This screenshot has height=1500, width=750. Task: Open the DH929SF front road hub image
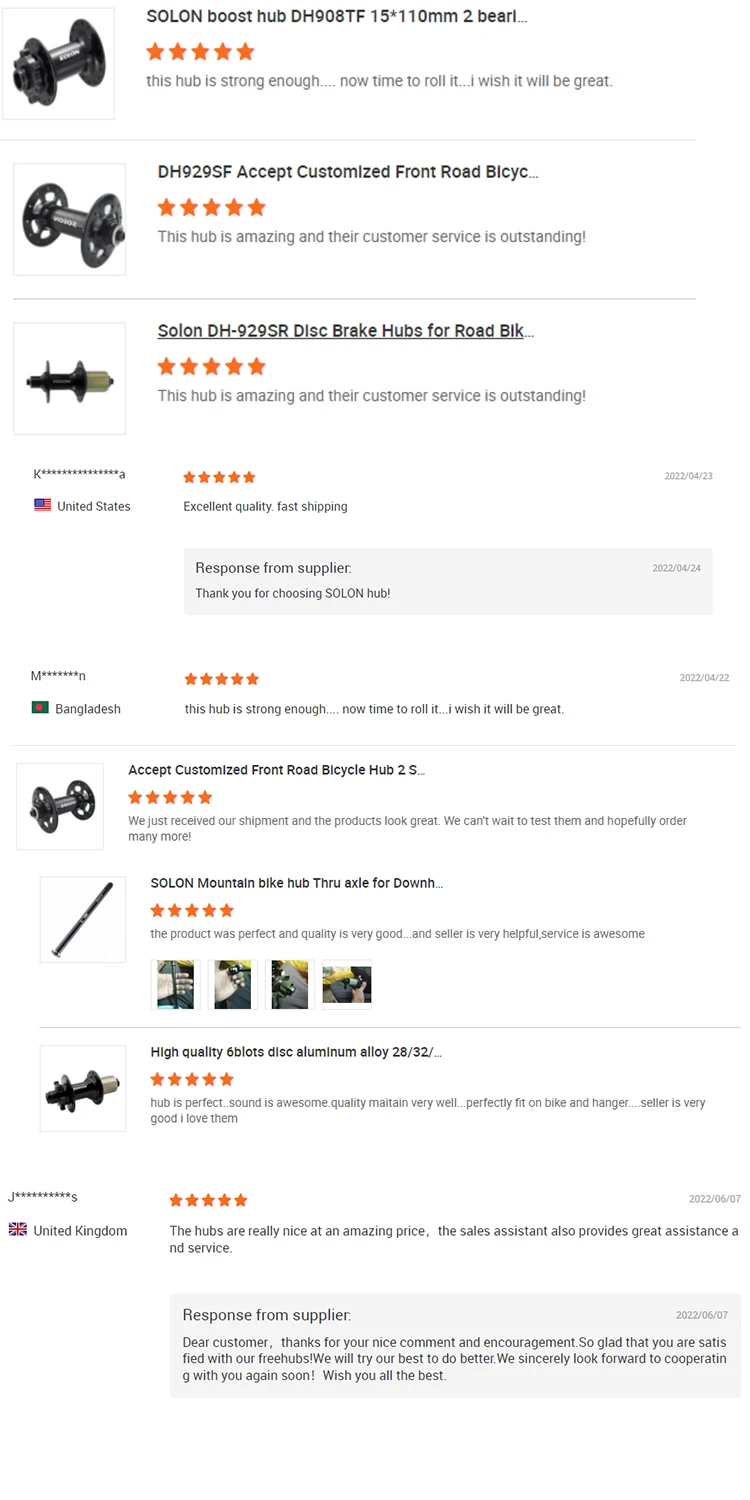pos(70,219)
